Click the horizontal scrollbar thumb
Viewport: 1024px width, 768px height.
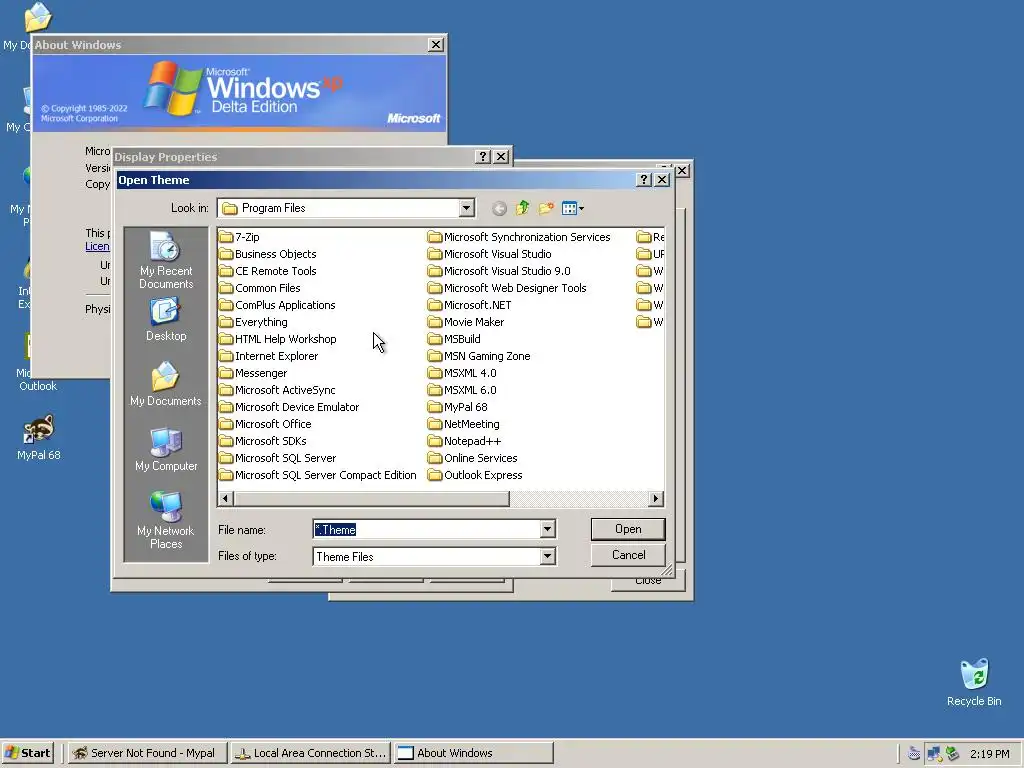point(371,499)
